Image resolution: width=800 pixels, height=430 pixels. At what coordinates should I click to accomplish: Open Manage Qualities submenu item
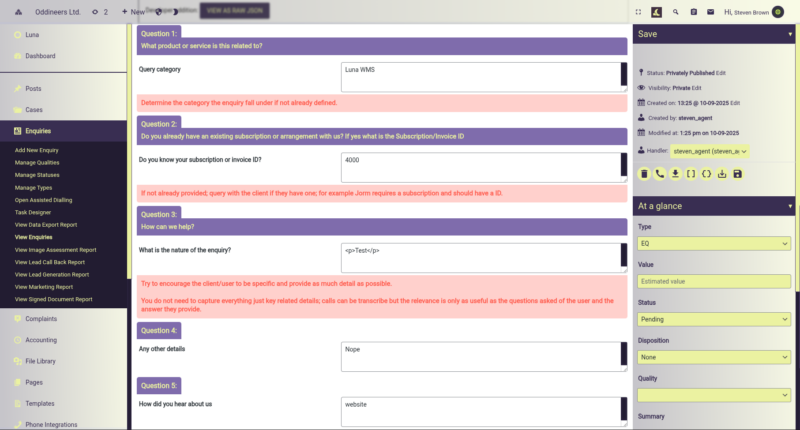tap(37, 163)
